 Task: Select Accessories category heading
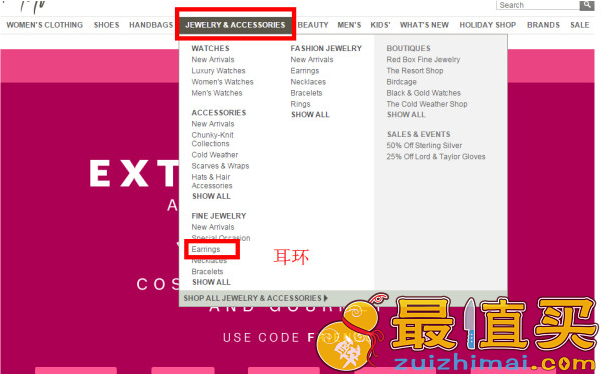pos(219,113)
